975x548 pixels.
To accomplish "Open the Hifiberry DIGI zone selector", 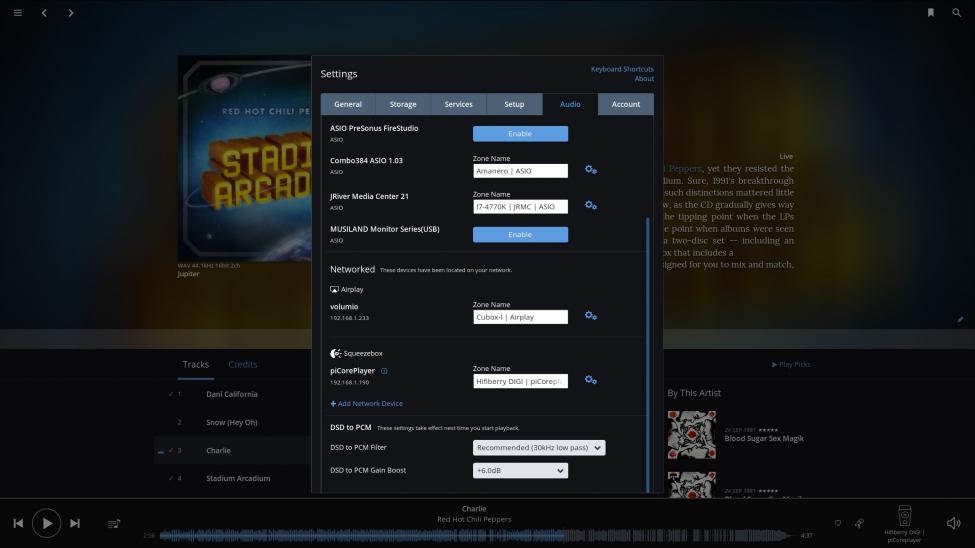I will pos(905,524).
